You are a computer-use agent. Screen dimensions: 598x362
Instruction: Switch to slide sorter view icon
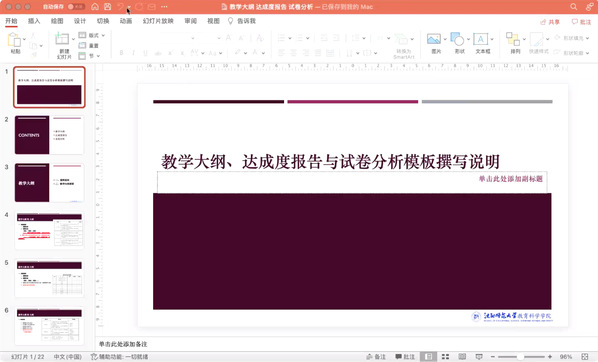point(445,357)
